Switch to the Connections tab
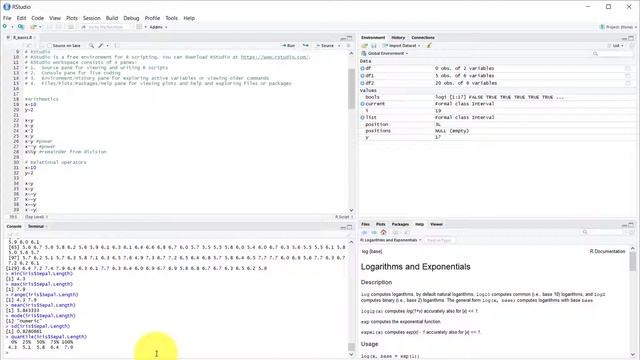Image resolution: width=640 pixels, height=360 pixels. 423,38
